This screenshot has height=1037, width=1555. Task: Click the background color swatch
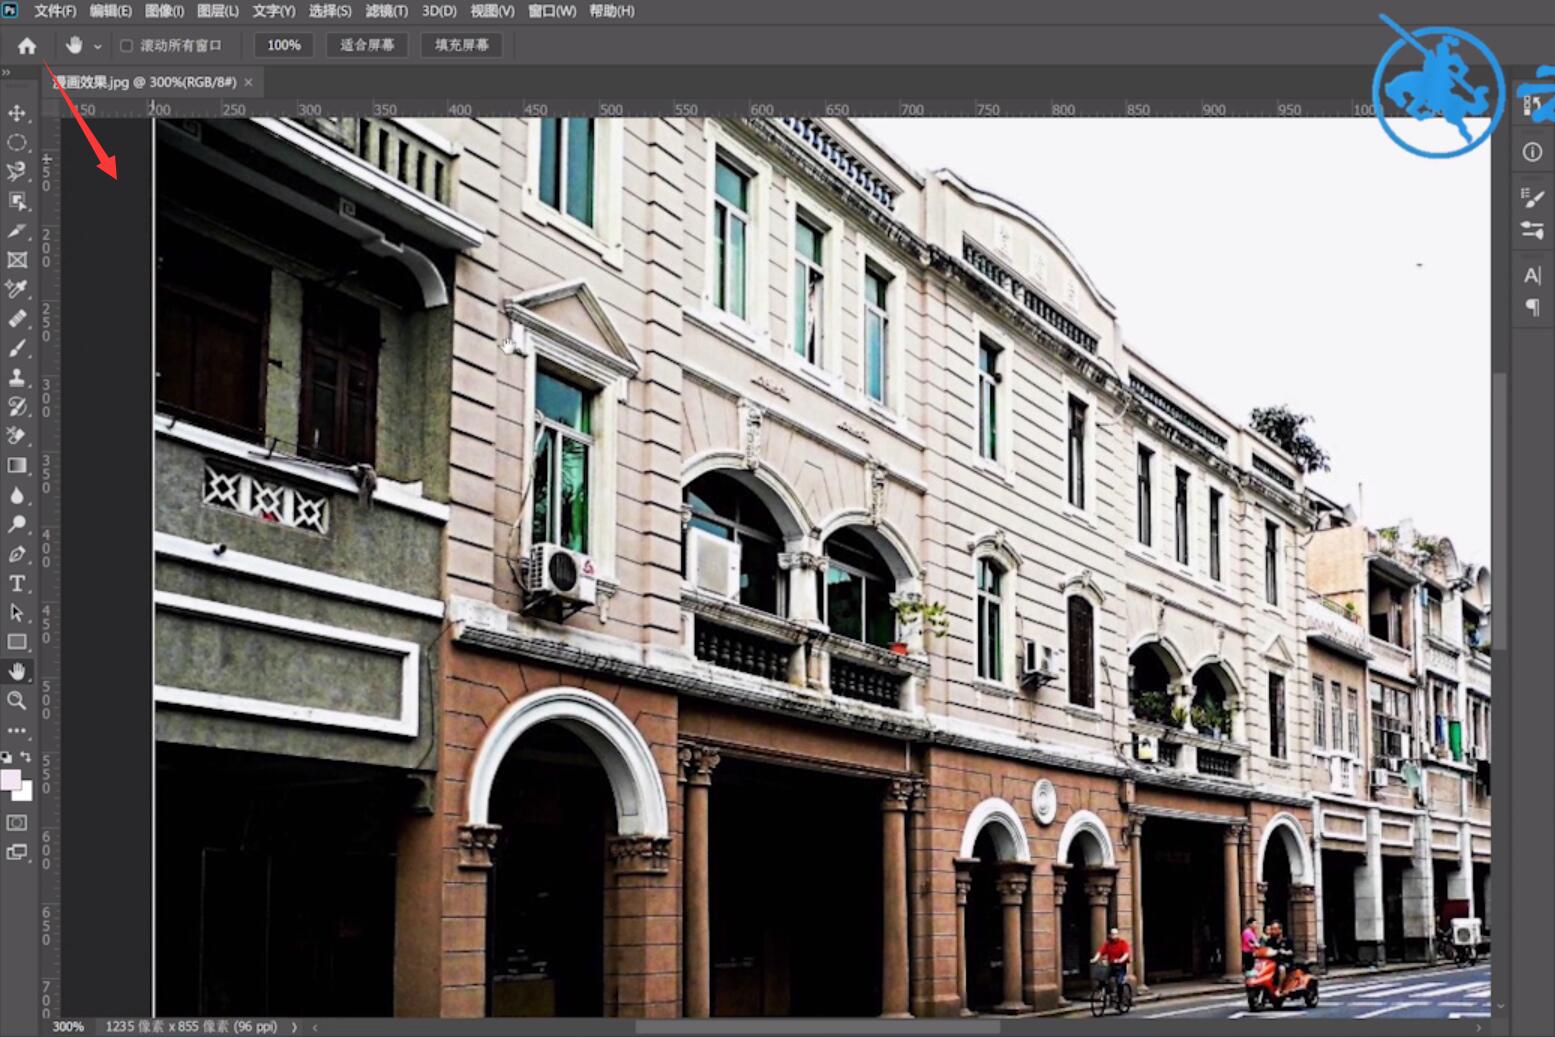tap(25, 792)
